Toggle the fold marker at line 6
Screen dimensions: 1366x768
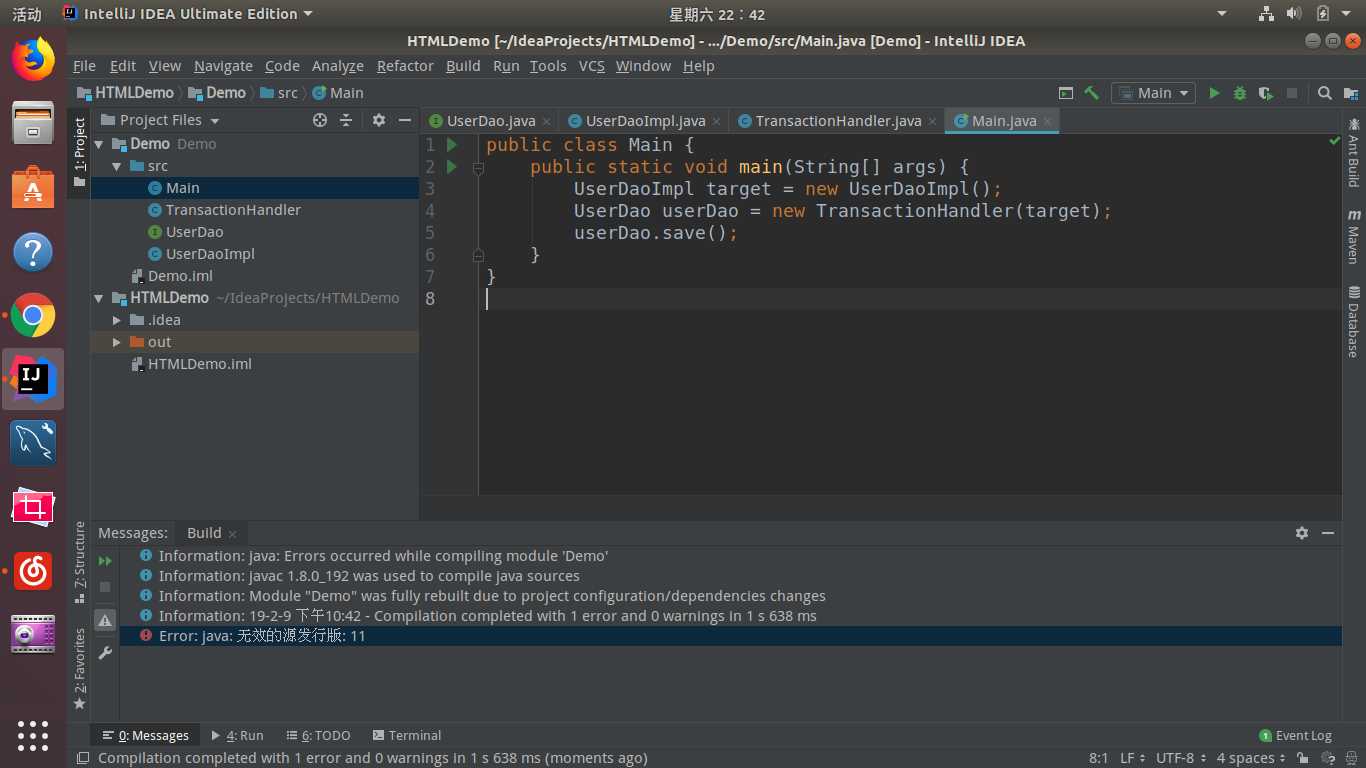pyautogui.click(x=478, y=255)
